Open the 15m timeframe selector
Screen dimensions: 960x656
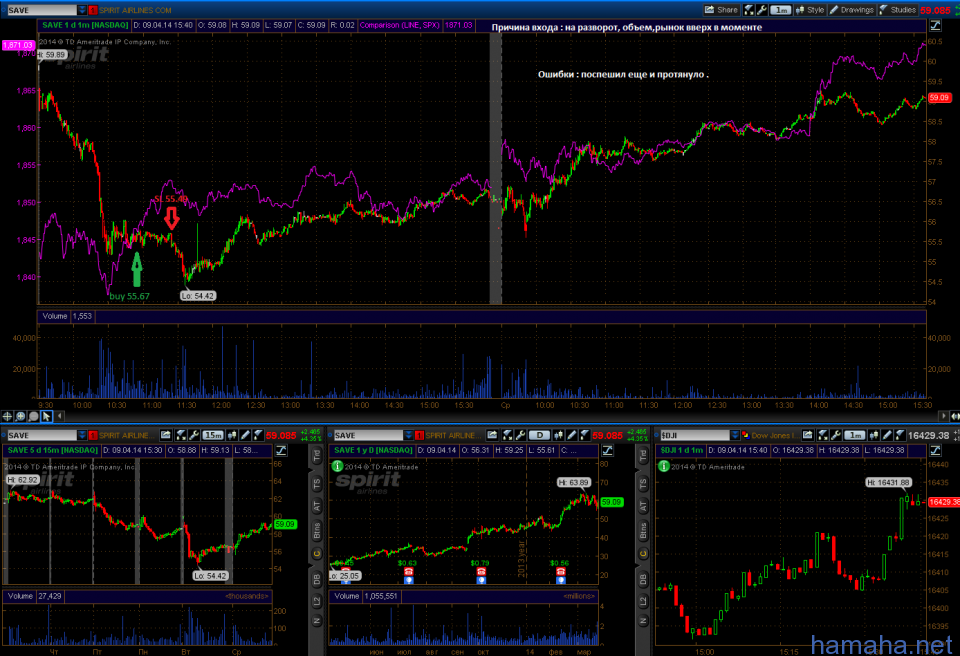(213, 435)
